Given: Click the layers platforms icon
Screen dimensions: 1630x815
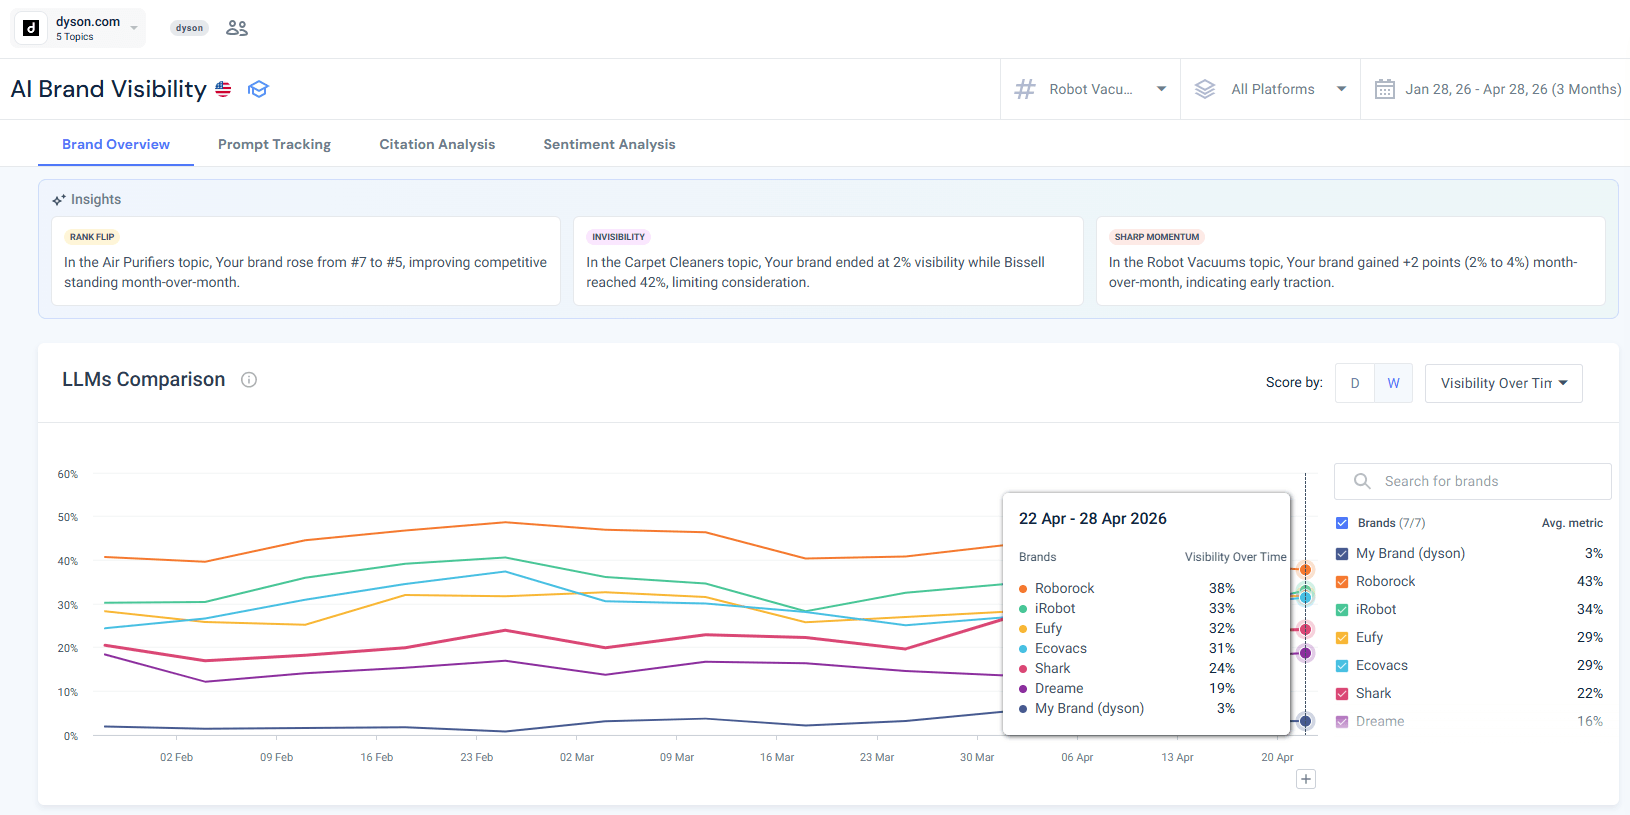Looking at the screenshot, I should 1205,89.
